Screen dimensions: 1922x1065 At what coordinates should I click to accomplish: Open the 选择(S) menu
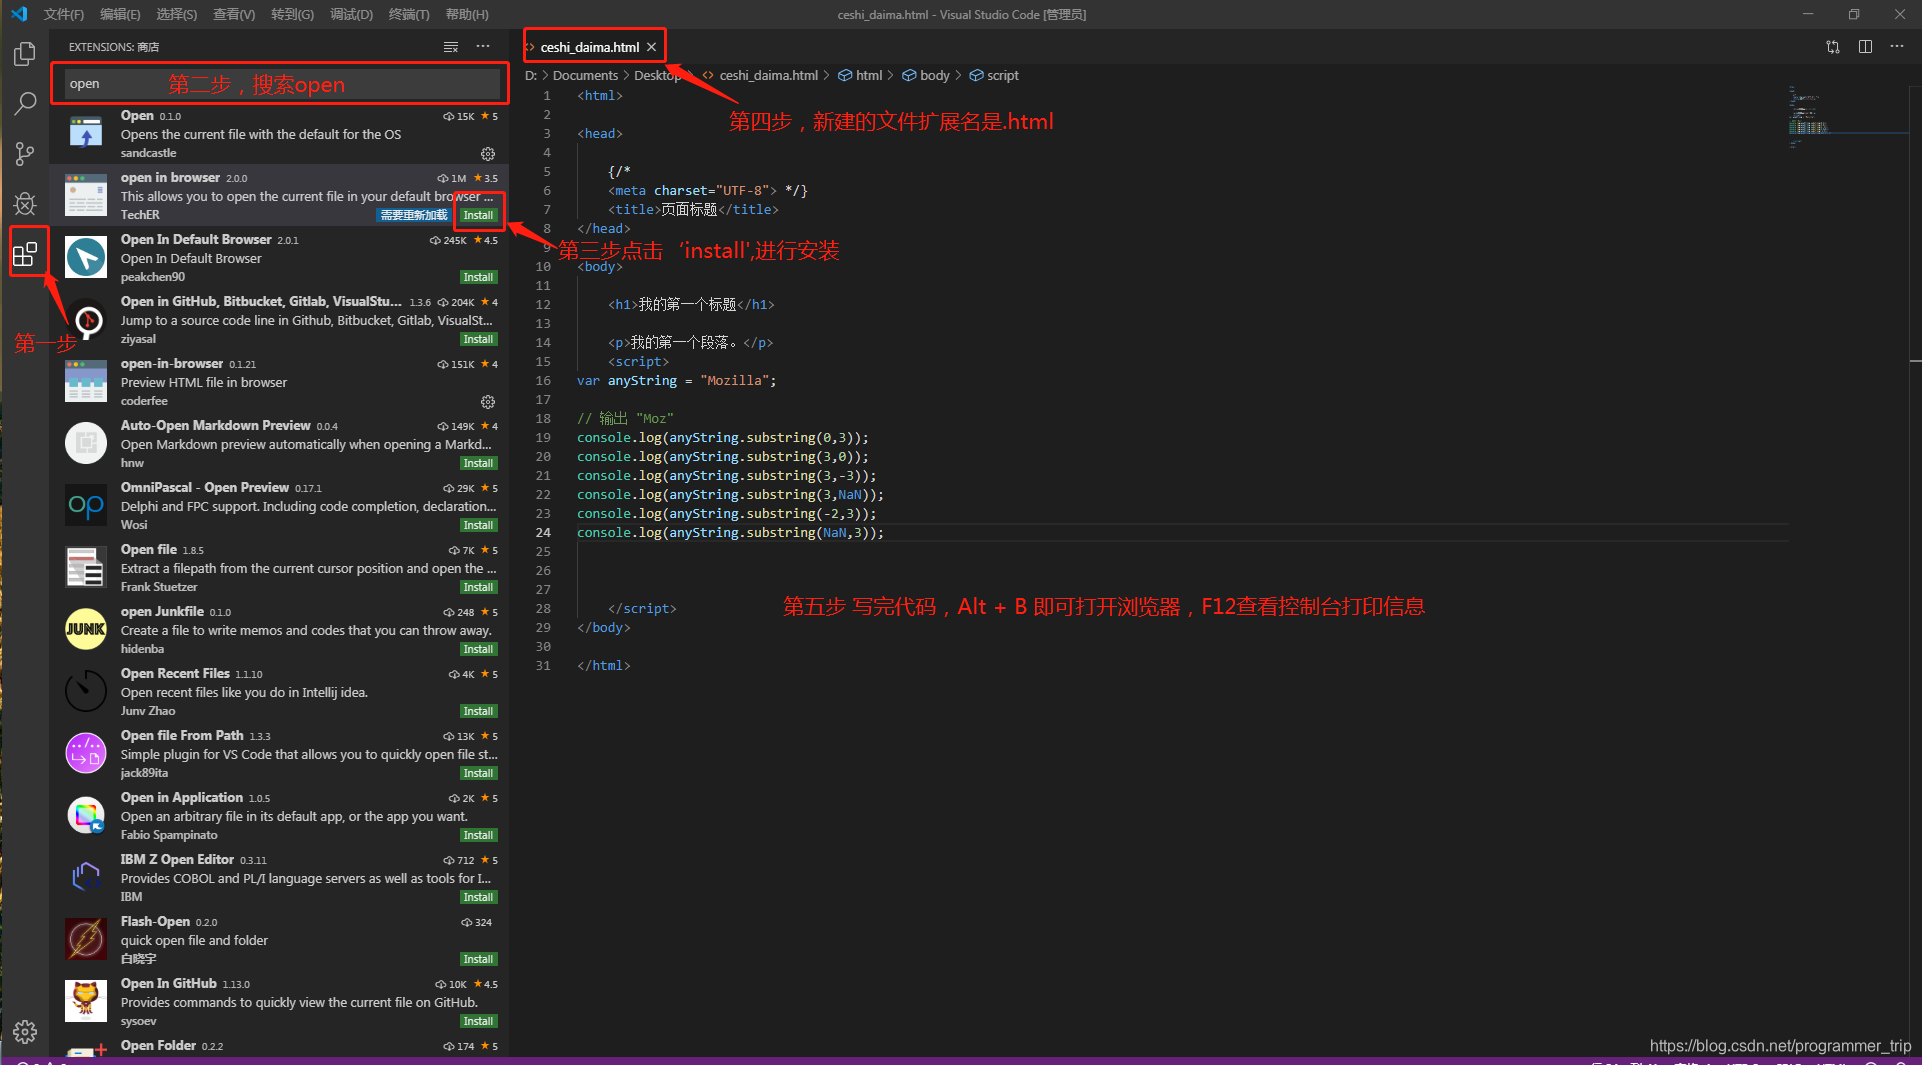[x=177, y=14]
